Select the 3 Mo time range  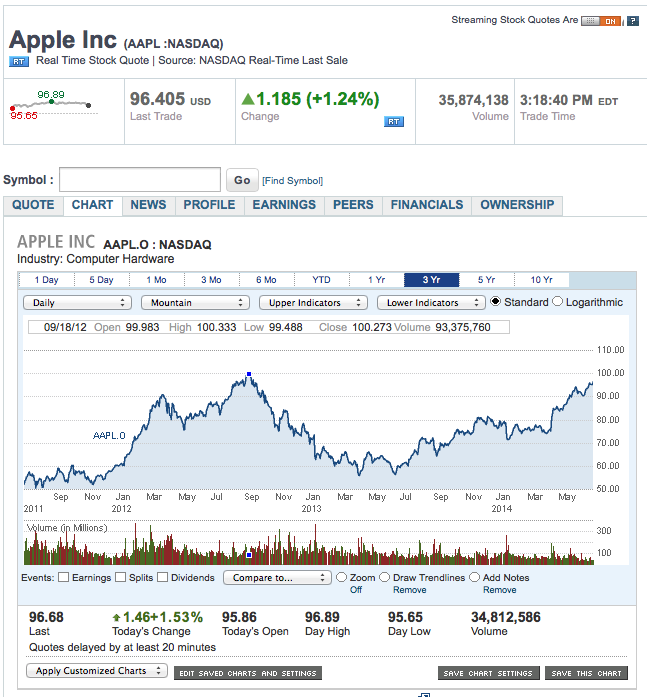211,280
